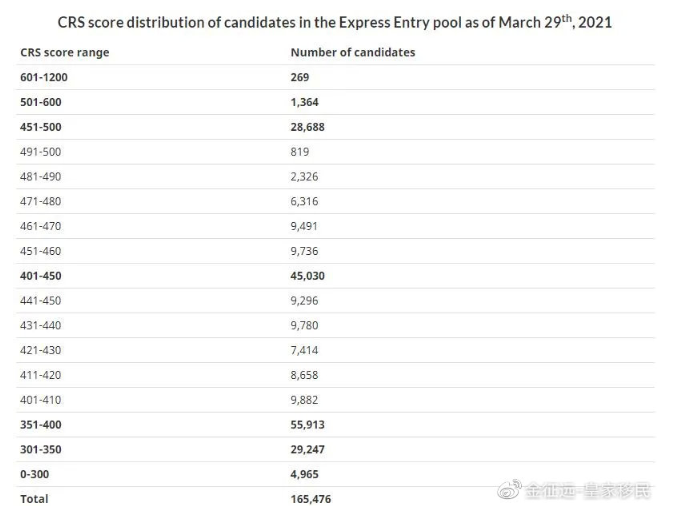Click the Weibo logo watermark icon
Viewport: 688px width, 506px height.
[509, 489]
